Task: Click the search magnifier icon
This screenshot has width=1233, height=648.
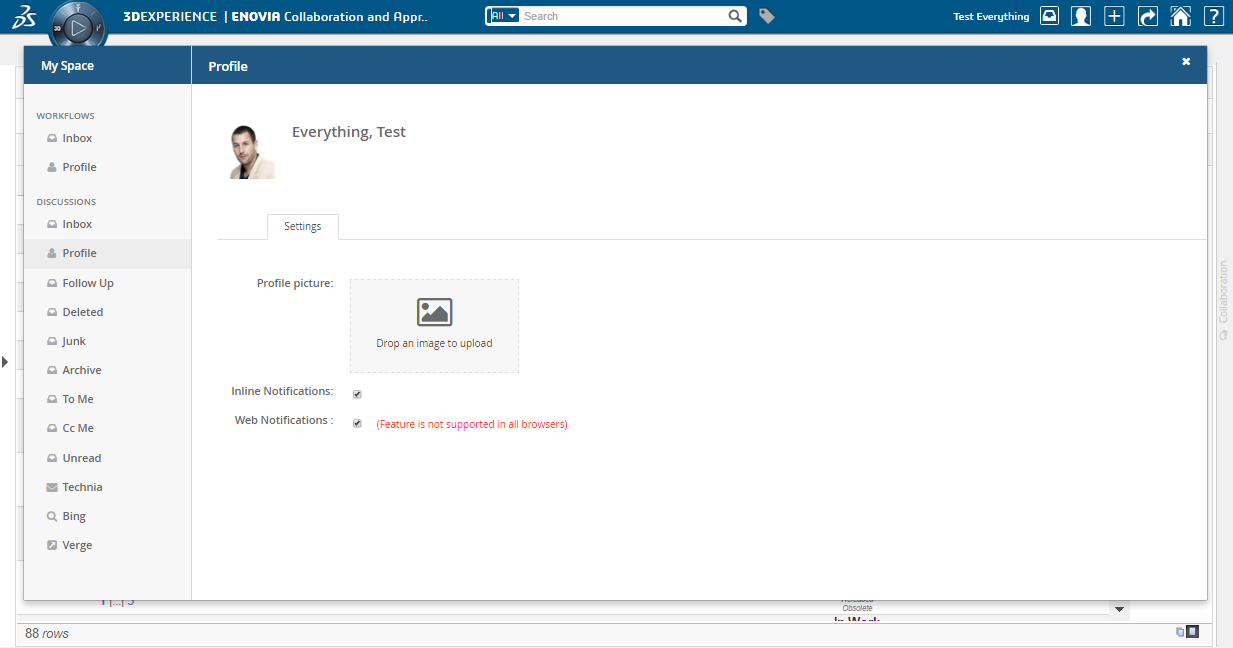Action: click(x=735, y=16)
